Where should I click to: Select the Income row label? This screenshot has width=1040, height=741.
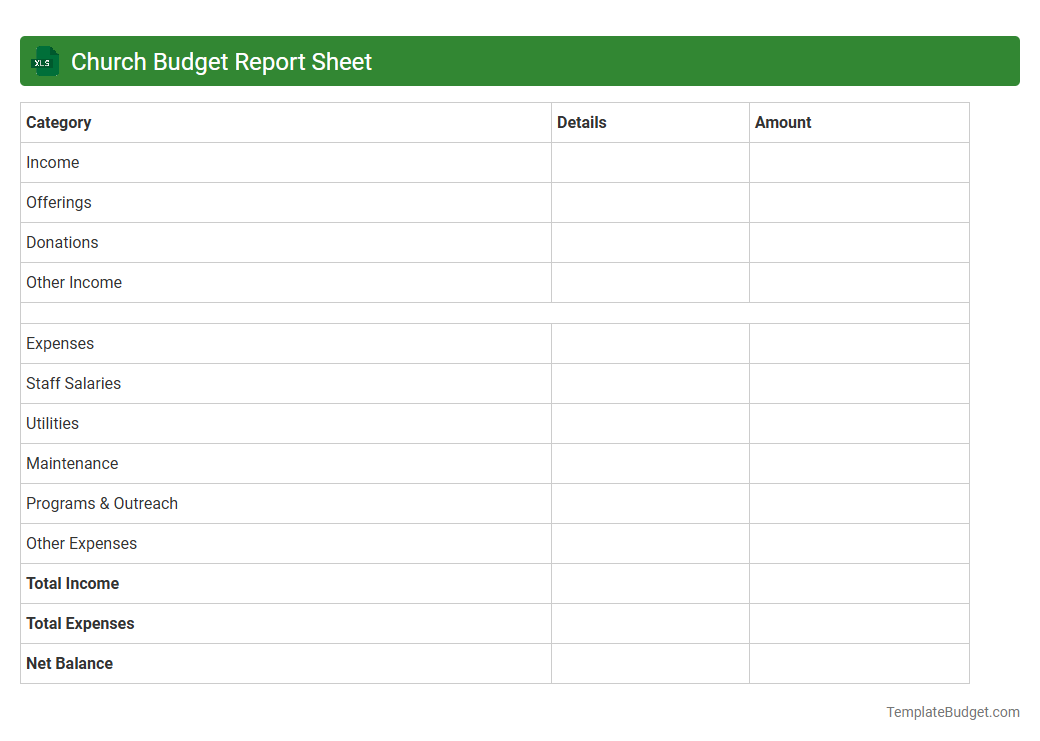tap(53, 162)
